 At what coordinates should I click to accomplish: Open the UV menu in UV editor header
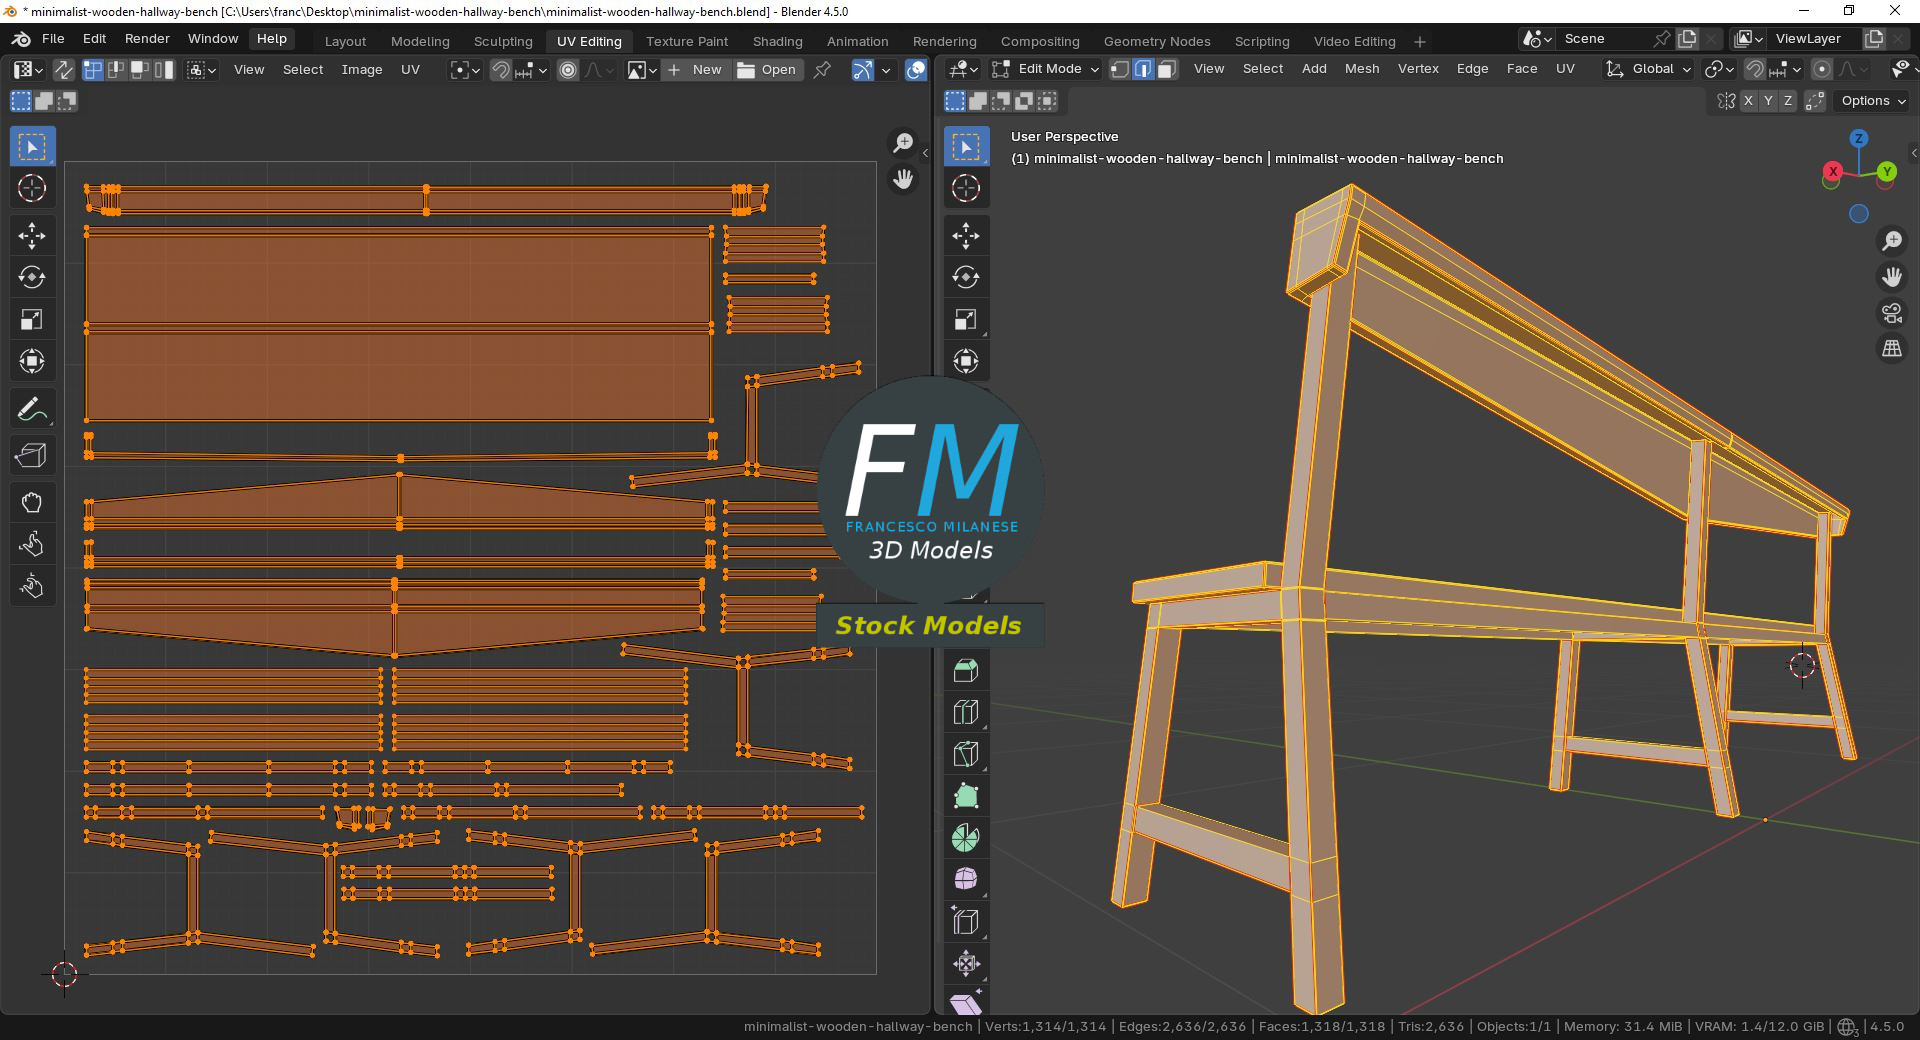pyautogui.click(x=410, y=70)
